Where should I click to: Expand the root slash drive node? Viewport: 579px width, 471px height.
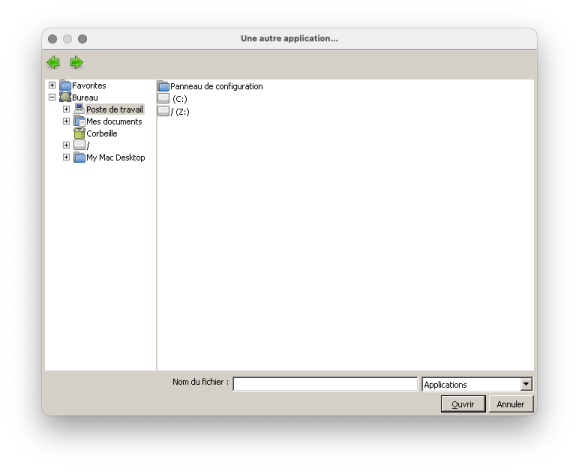tap(66, 145)
